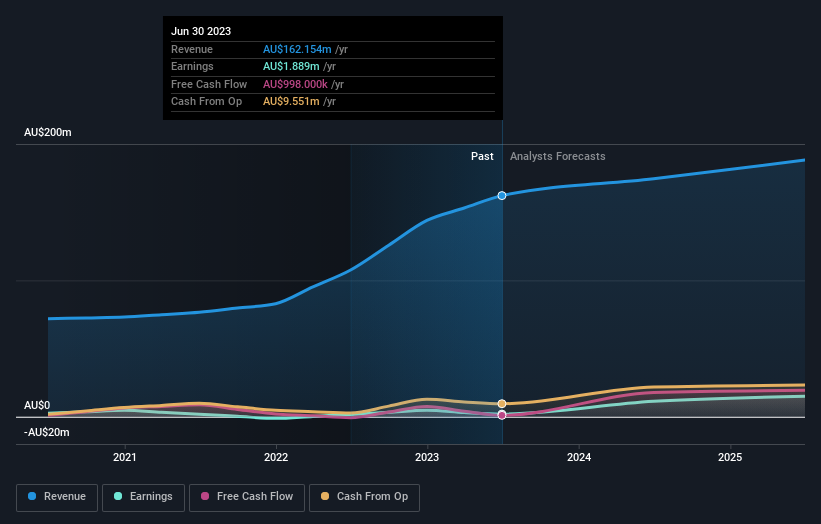Click the AU$1.889m earnings value
The image size is (821, 524).
pos(291,66)
